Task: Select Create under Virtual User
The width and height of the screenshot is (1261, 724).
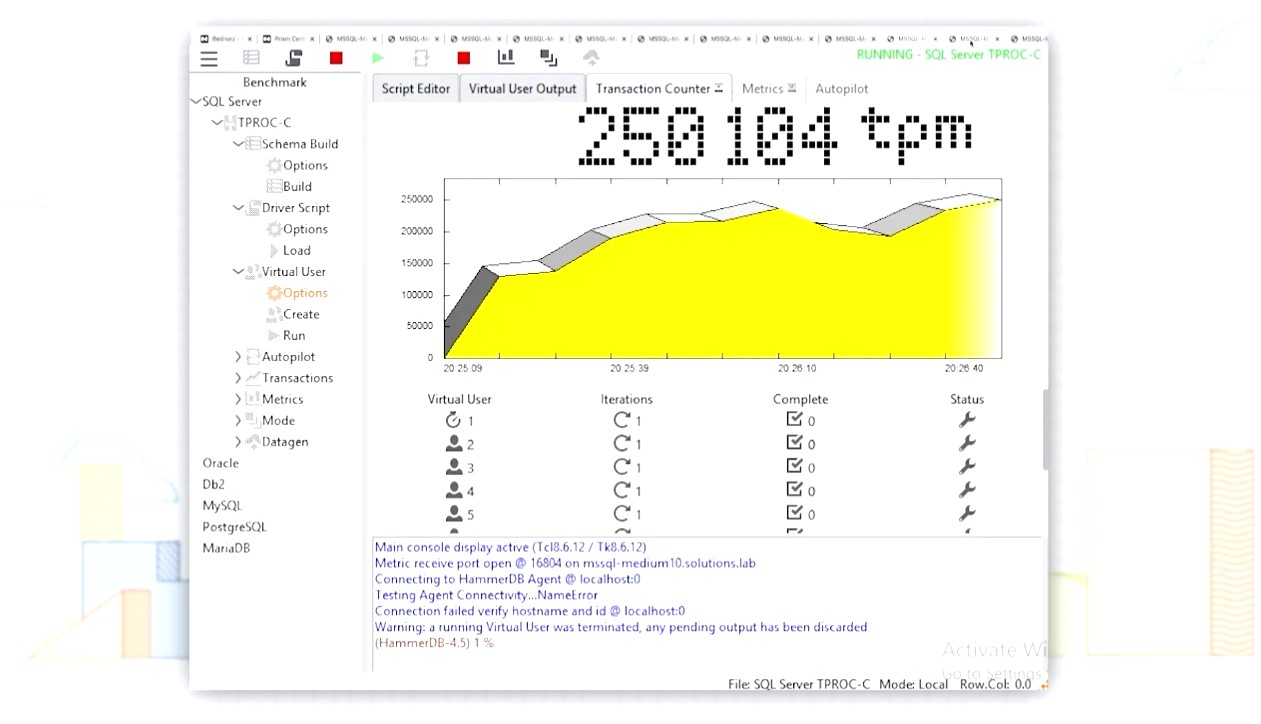Action: pos(301,314)
